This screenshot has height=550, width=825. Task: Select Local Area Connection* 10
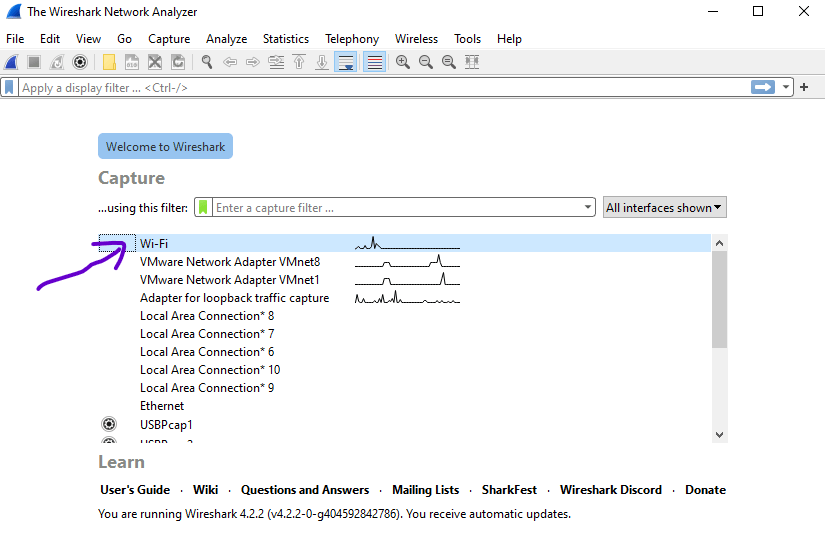point(404,369)
